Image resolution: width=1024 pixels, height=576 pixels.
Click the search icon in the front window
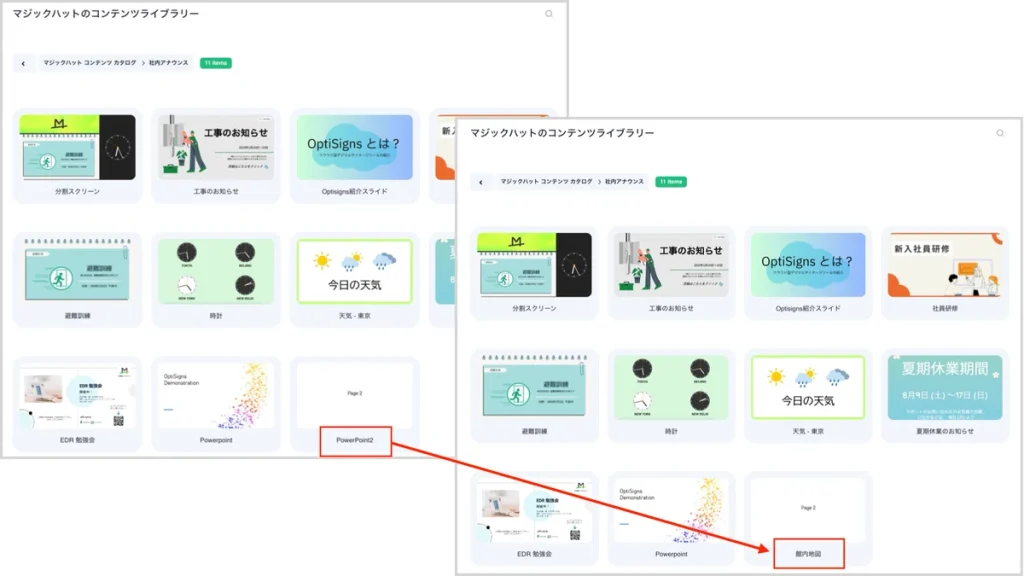[x=999, y=133]
